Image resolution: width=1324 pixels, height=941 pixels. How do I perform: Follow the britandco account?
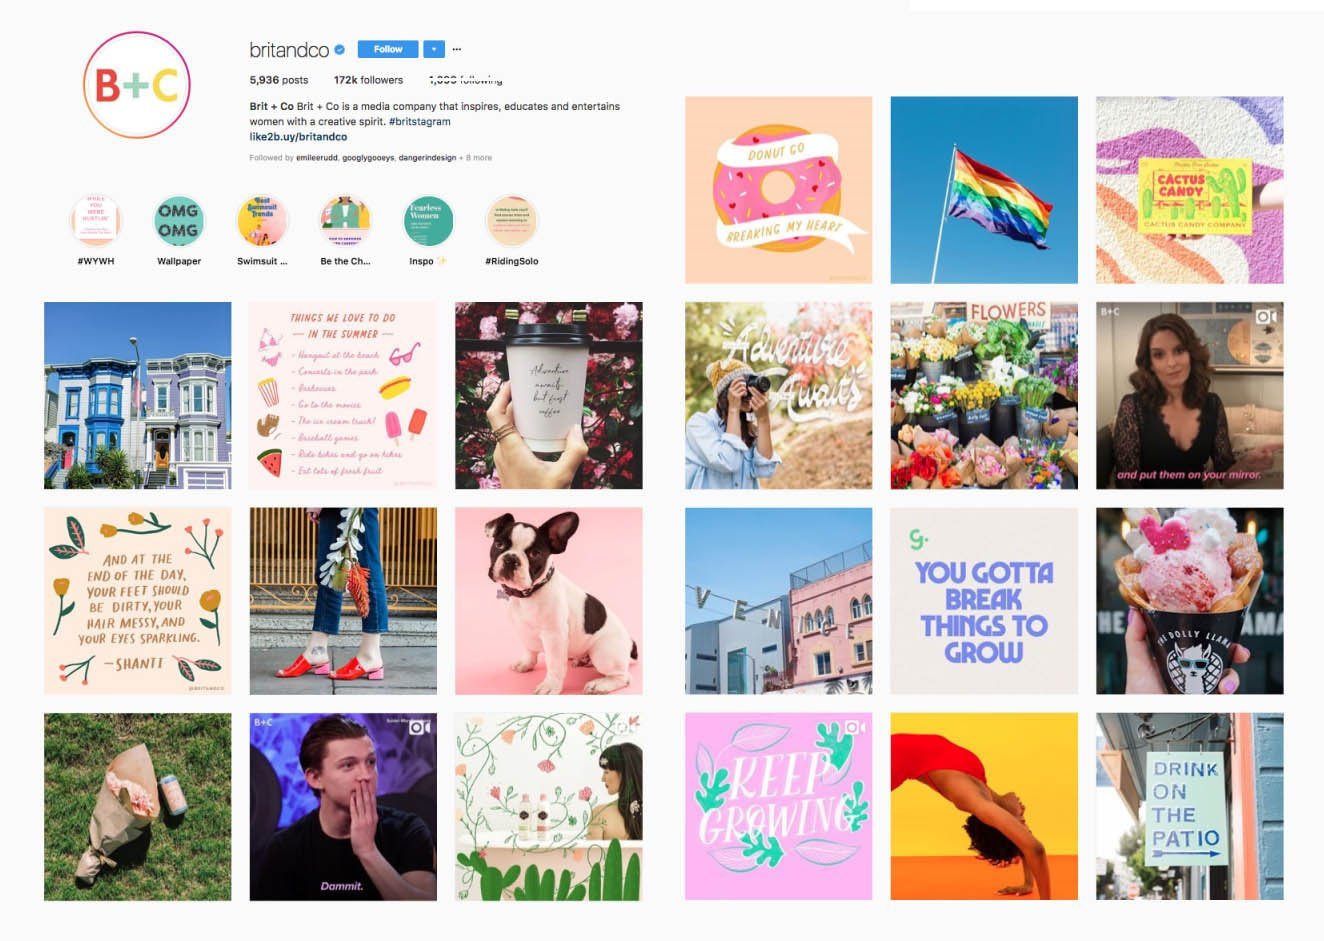click(x=388, y=49)
